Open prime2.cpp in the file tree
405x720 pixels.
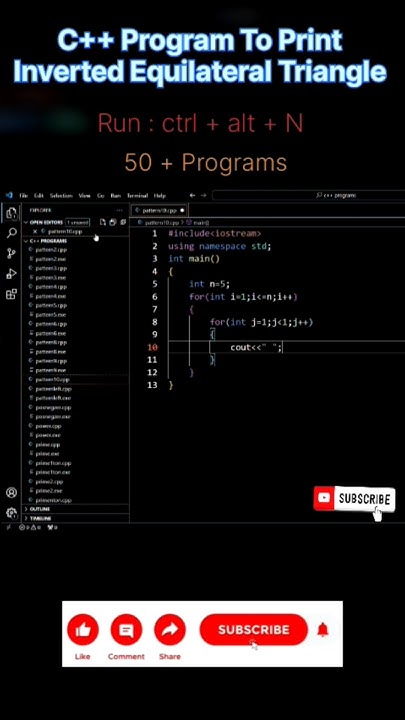click(x=49, y=481)
